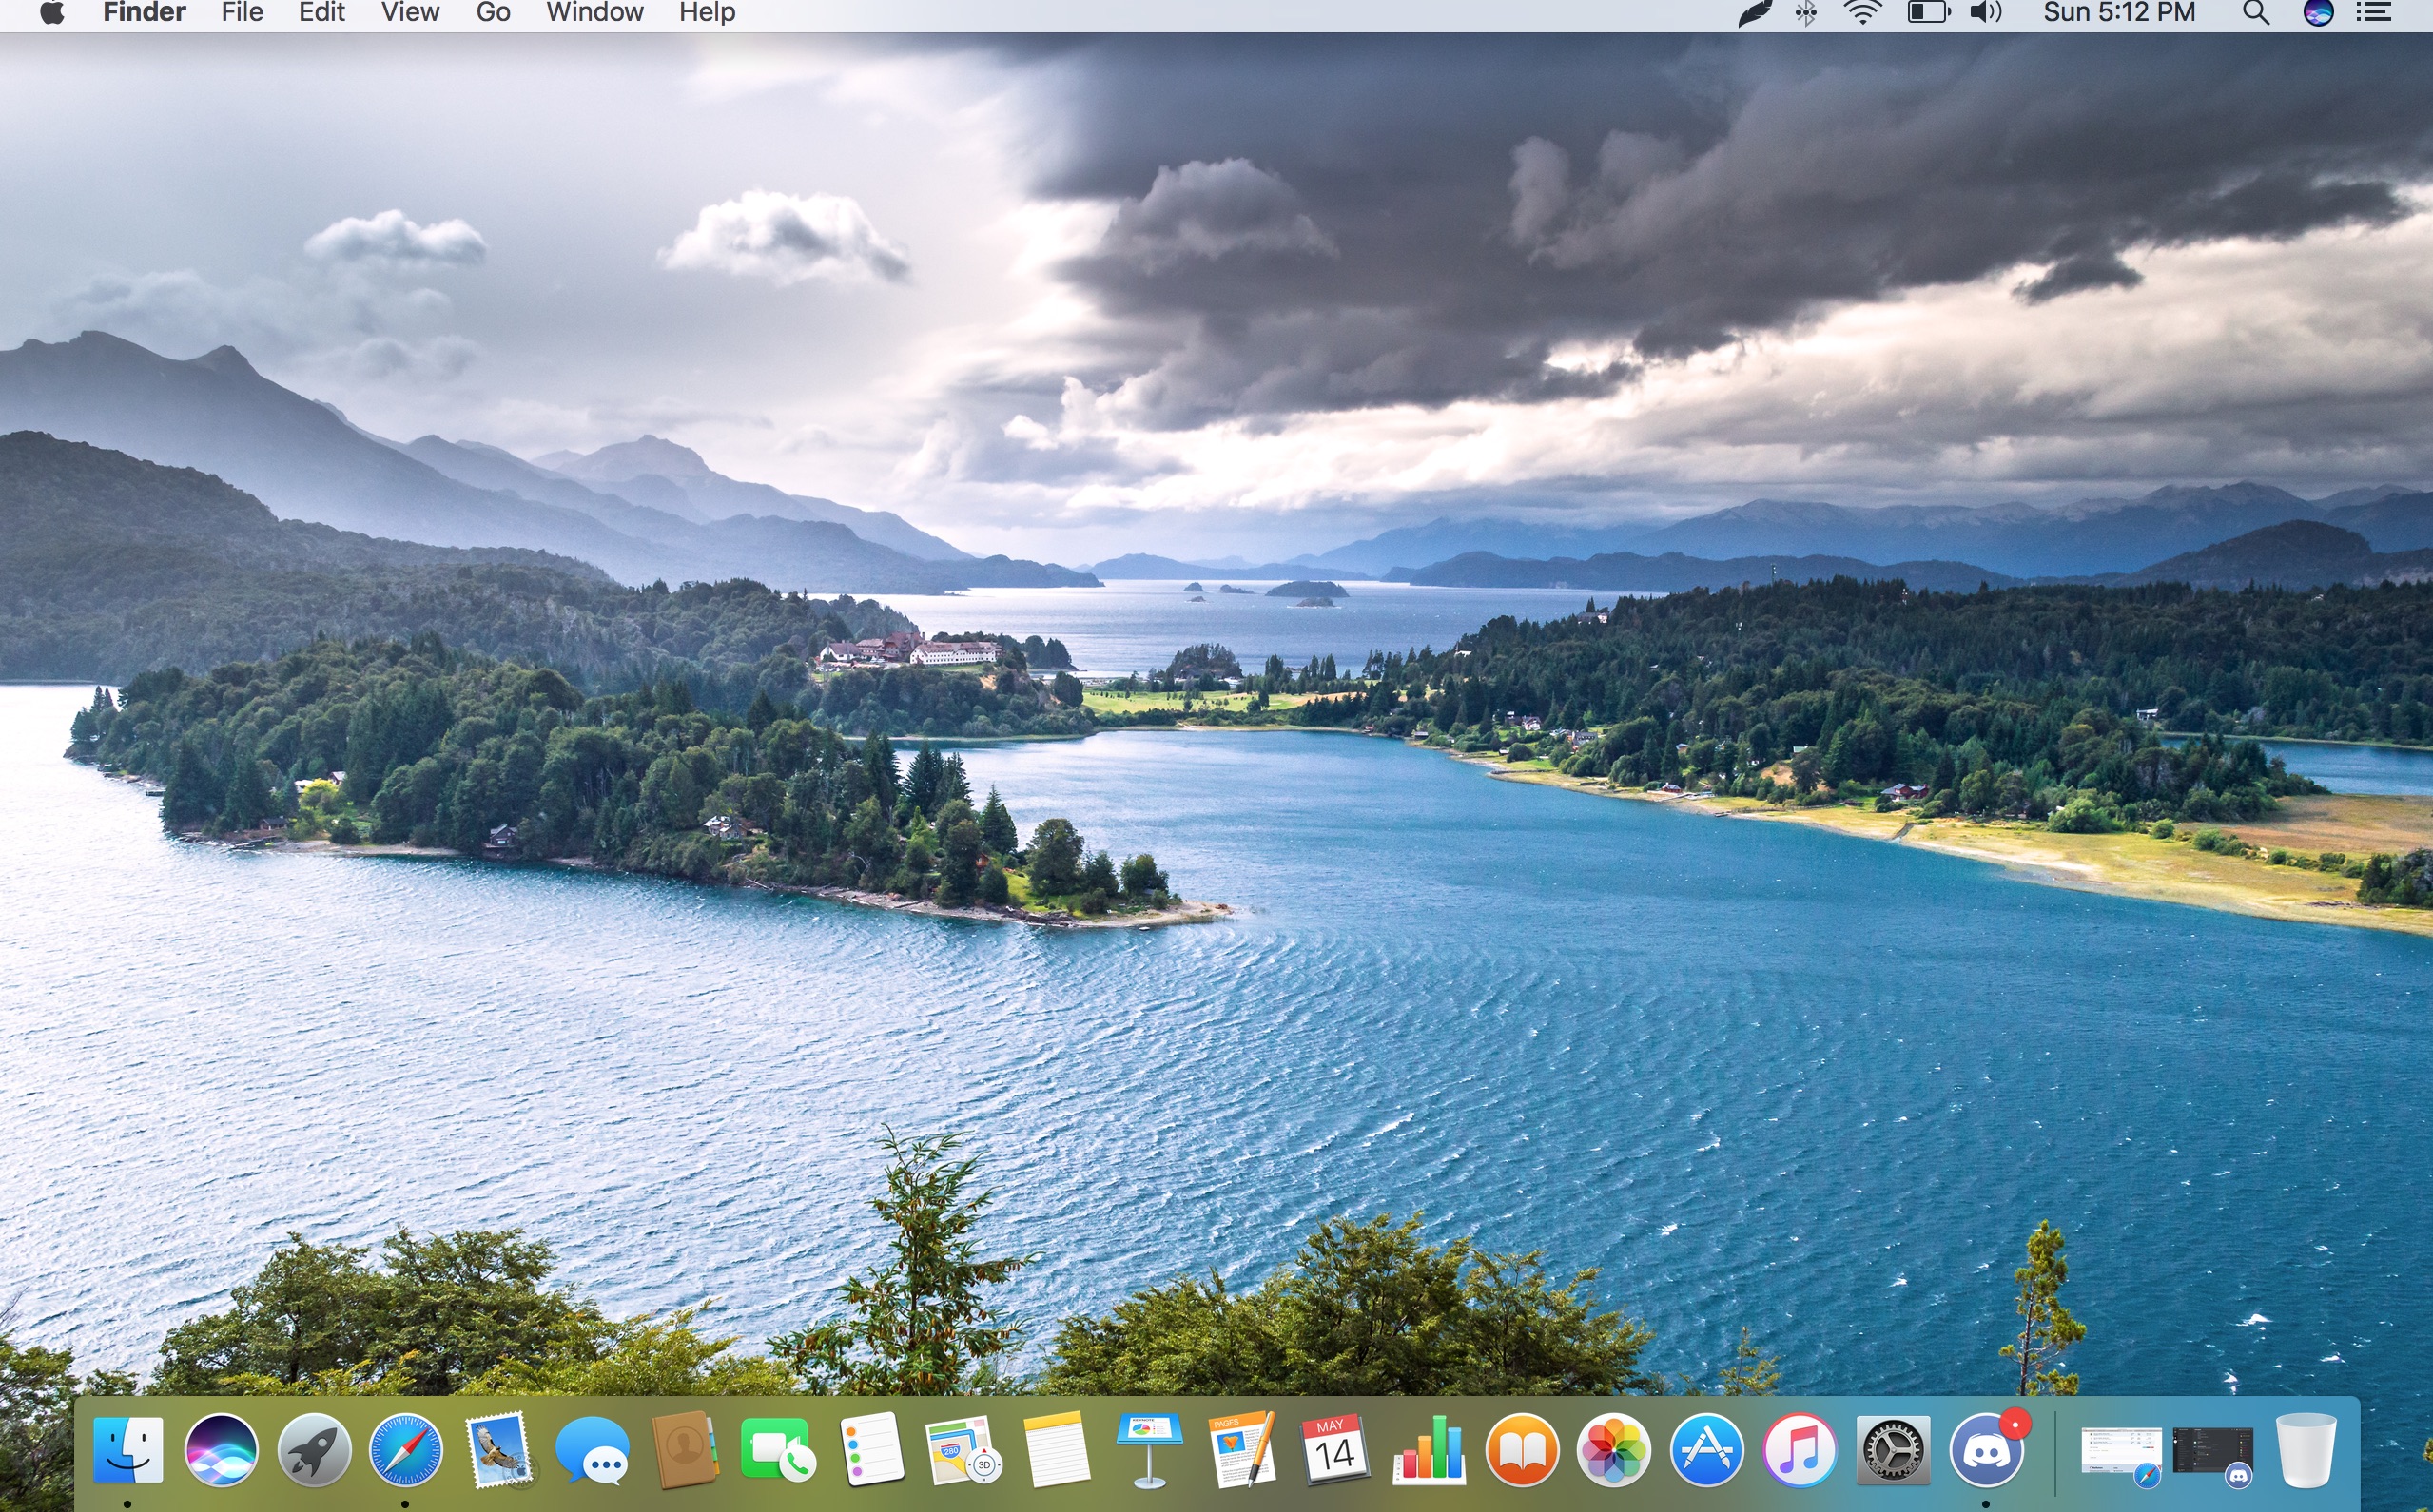Launch Keynote from the Dock
Viewport: 2433px width, 1512px height.
point(1149,1449)
